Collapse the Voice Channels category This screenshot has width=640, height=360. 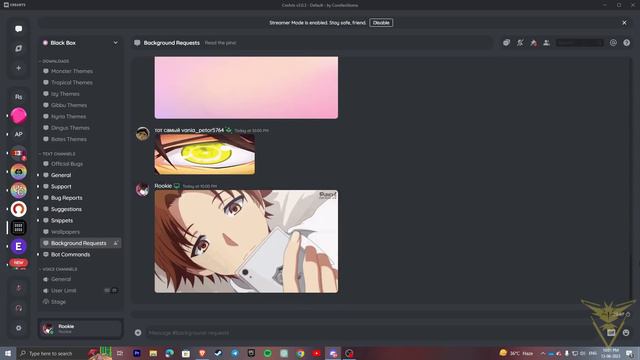click(x=59, y=269)
